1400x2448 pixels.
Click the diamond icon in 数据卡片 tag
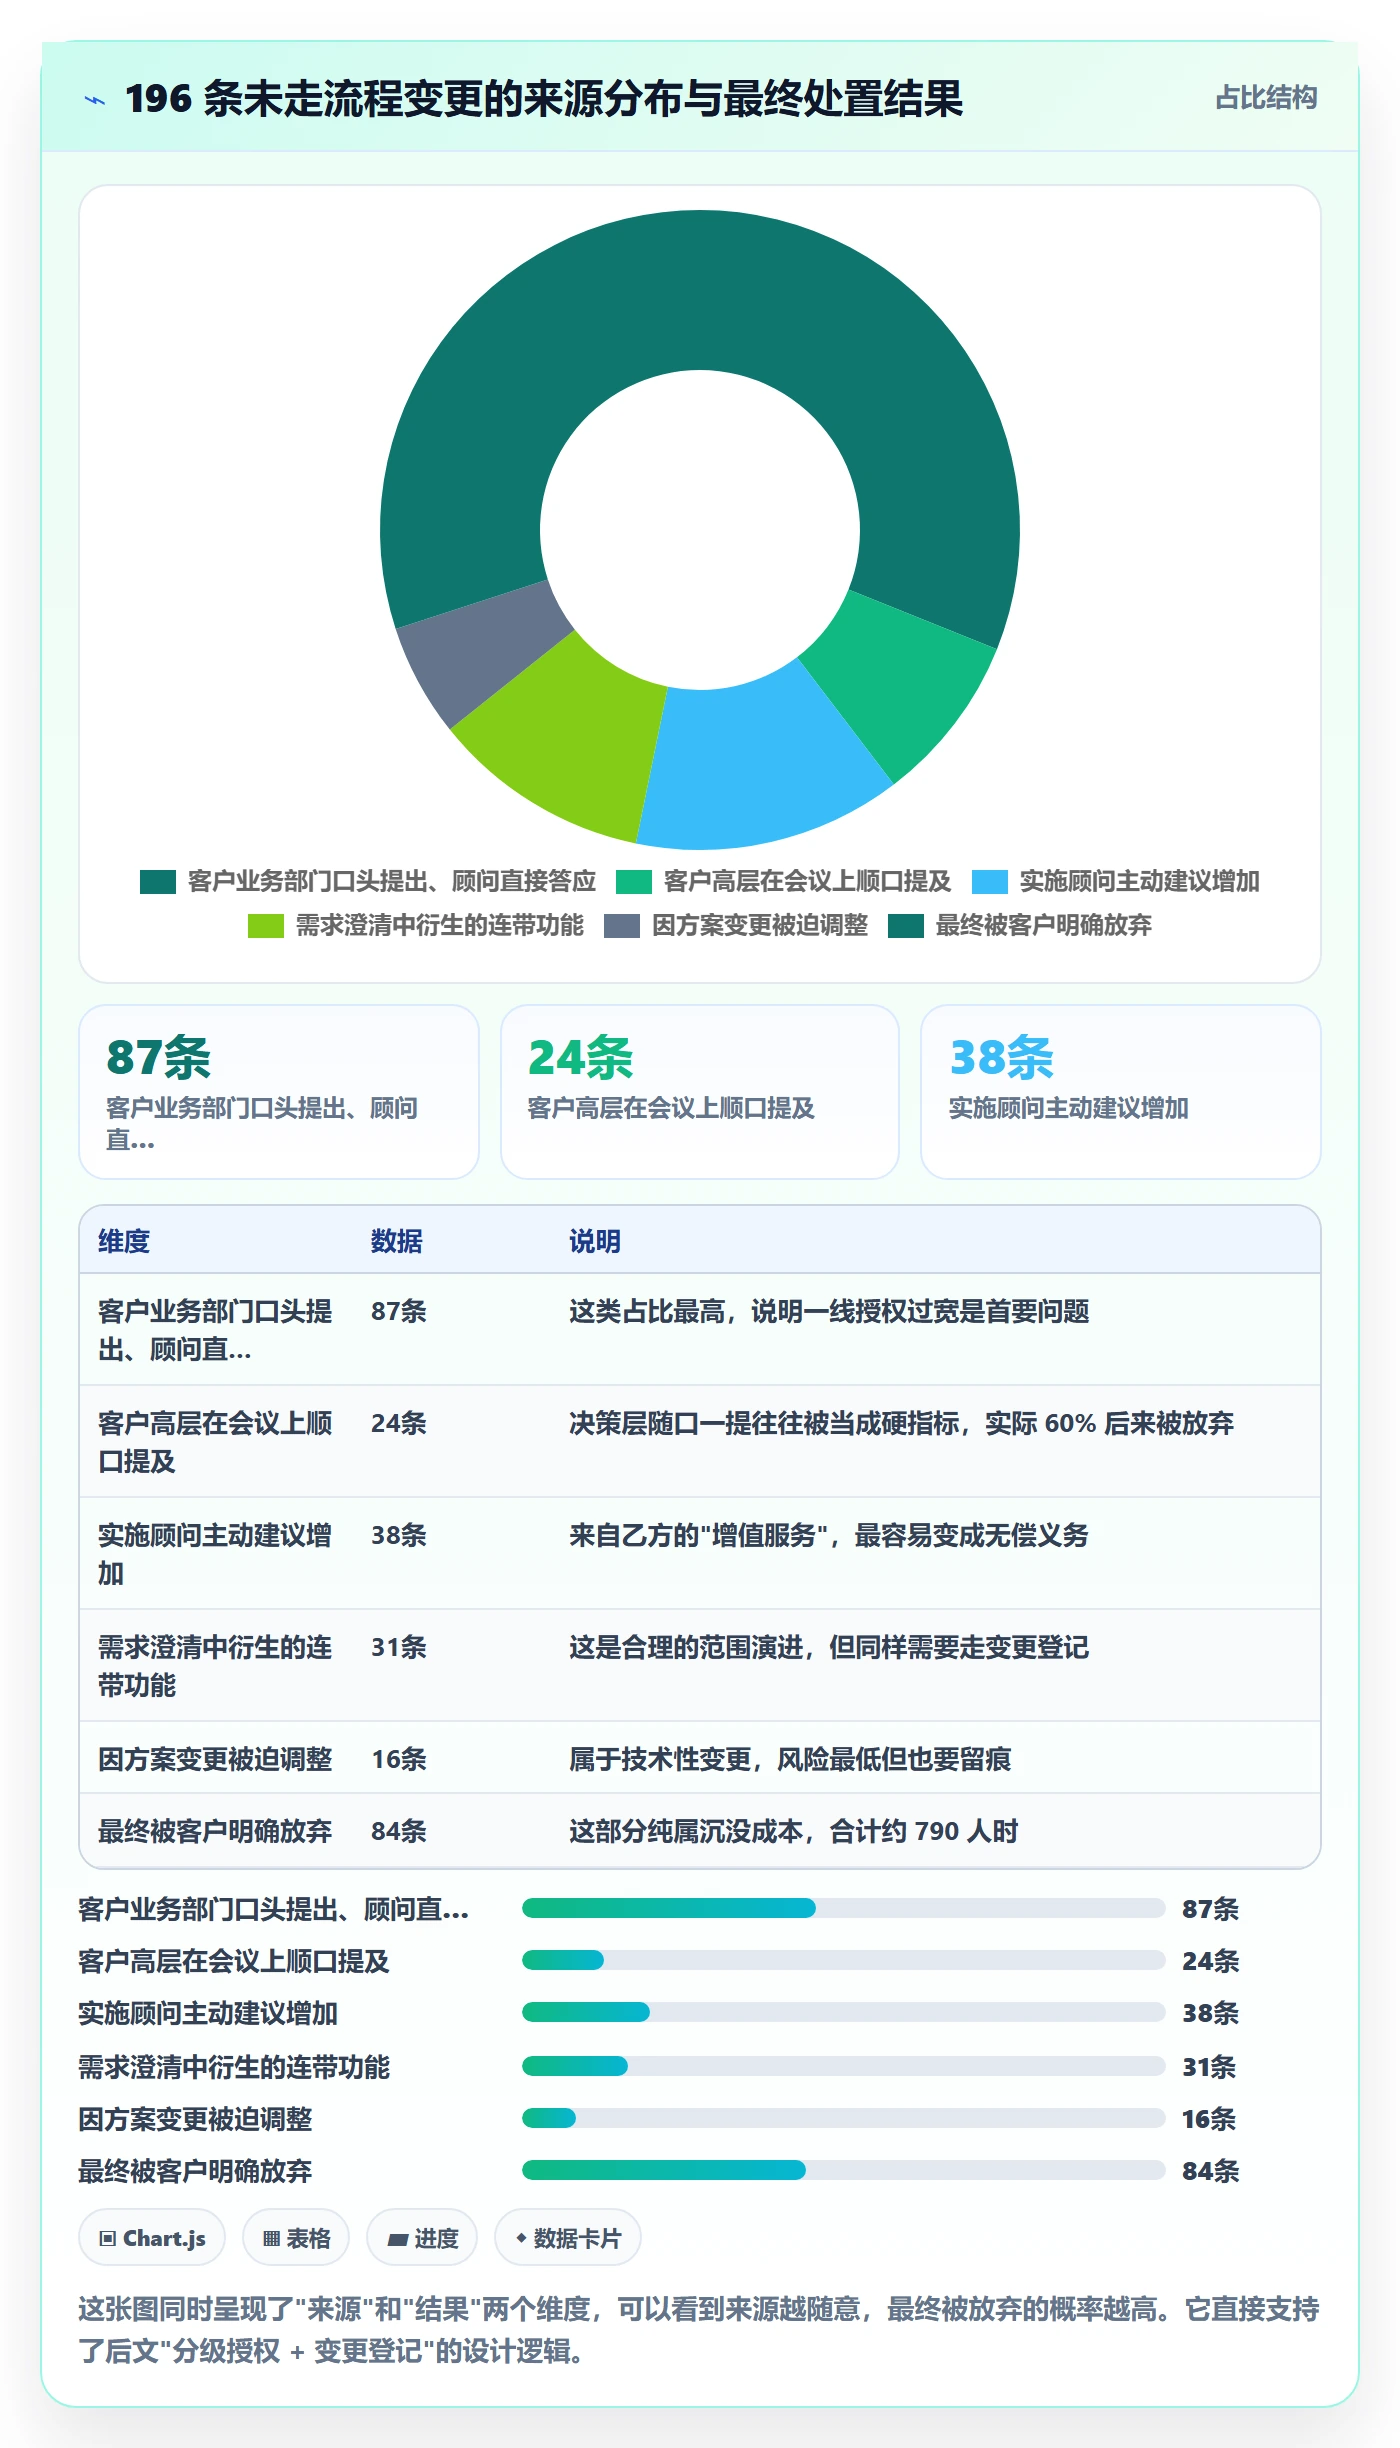[521, 2238]
